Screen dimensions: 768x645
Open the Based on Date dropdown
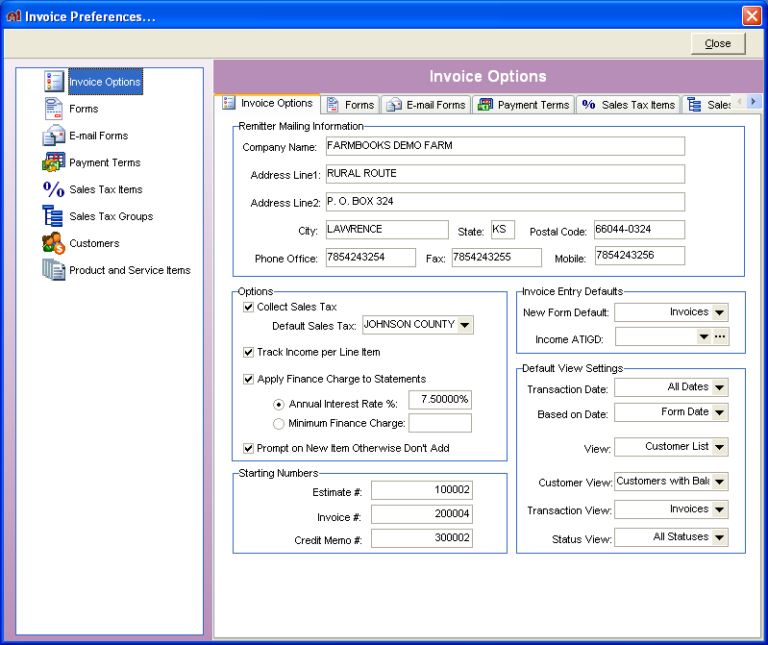pyautogui.click(x=719, y=412)
